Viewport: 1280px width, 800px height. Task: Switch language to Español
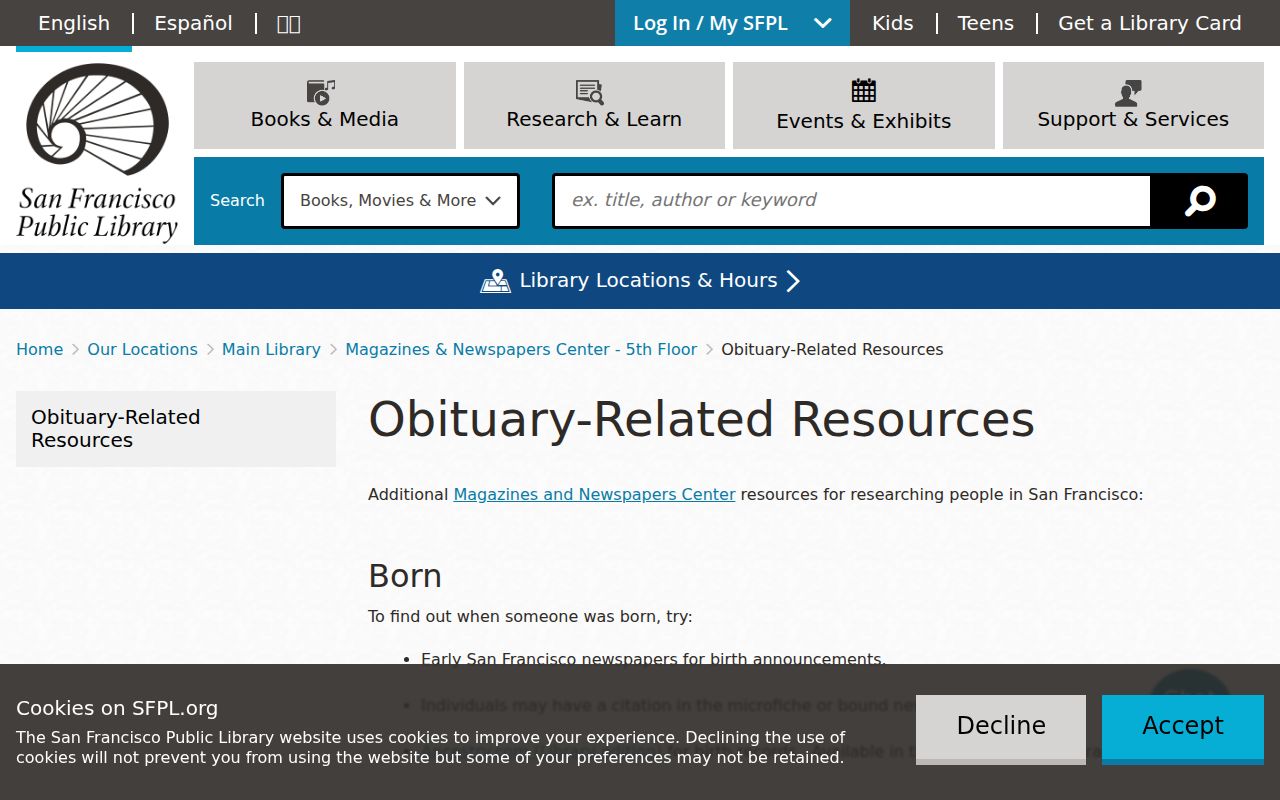(193, 23)
